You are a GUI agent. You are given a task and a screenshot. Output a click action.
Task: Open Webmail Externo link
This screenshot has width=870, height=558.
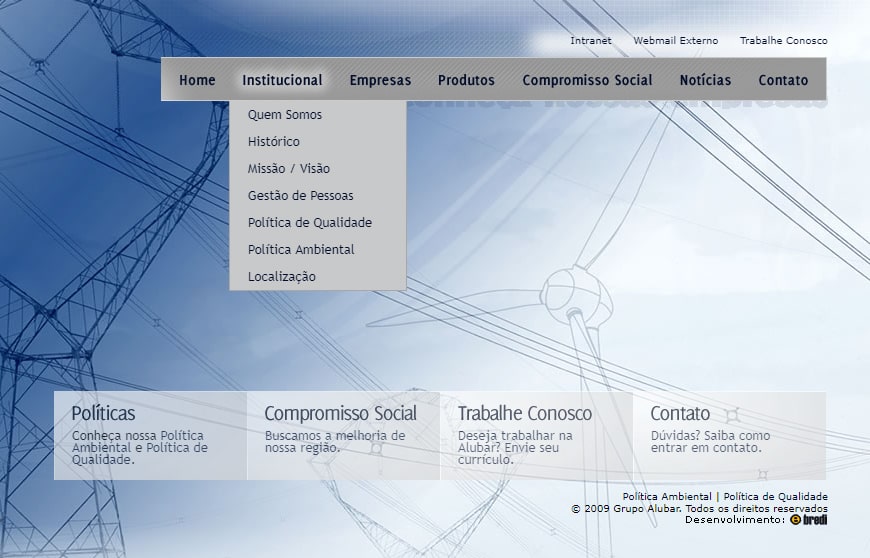pos(676,40)
